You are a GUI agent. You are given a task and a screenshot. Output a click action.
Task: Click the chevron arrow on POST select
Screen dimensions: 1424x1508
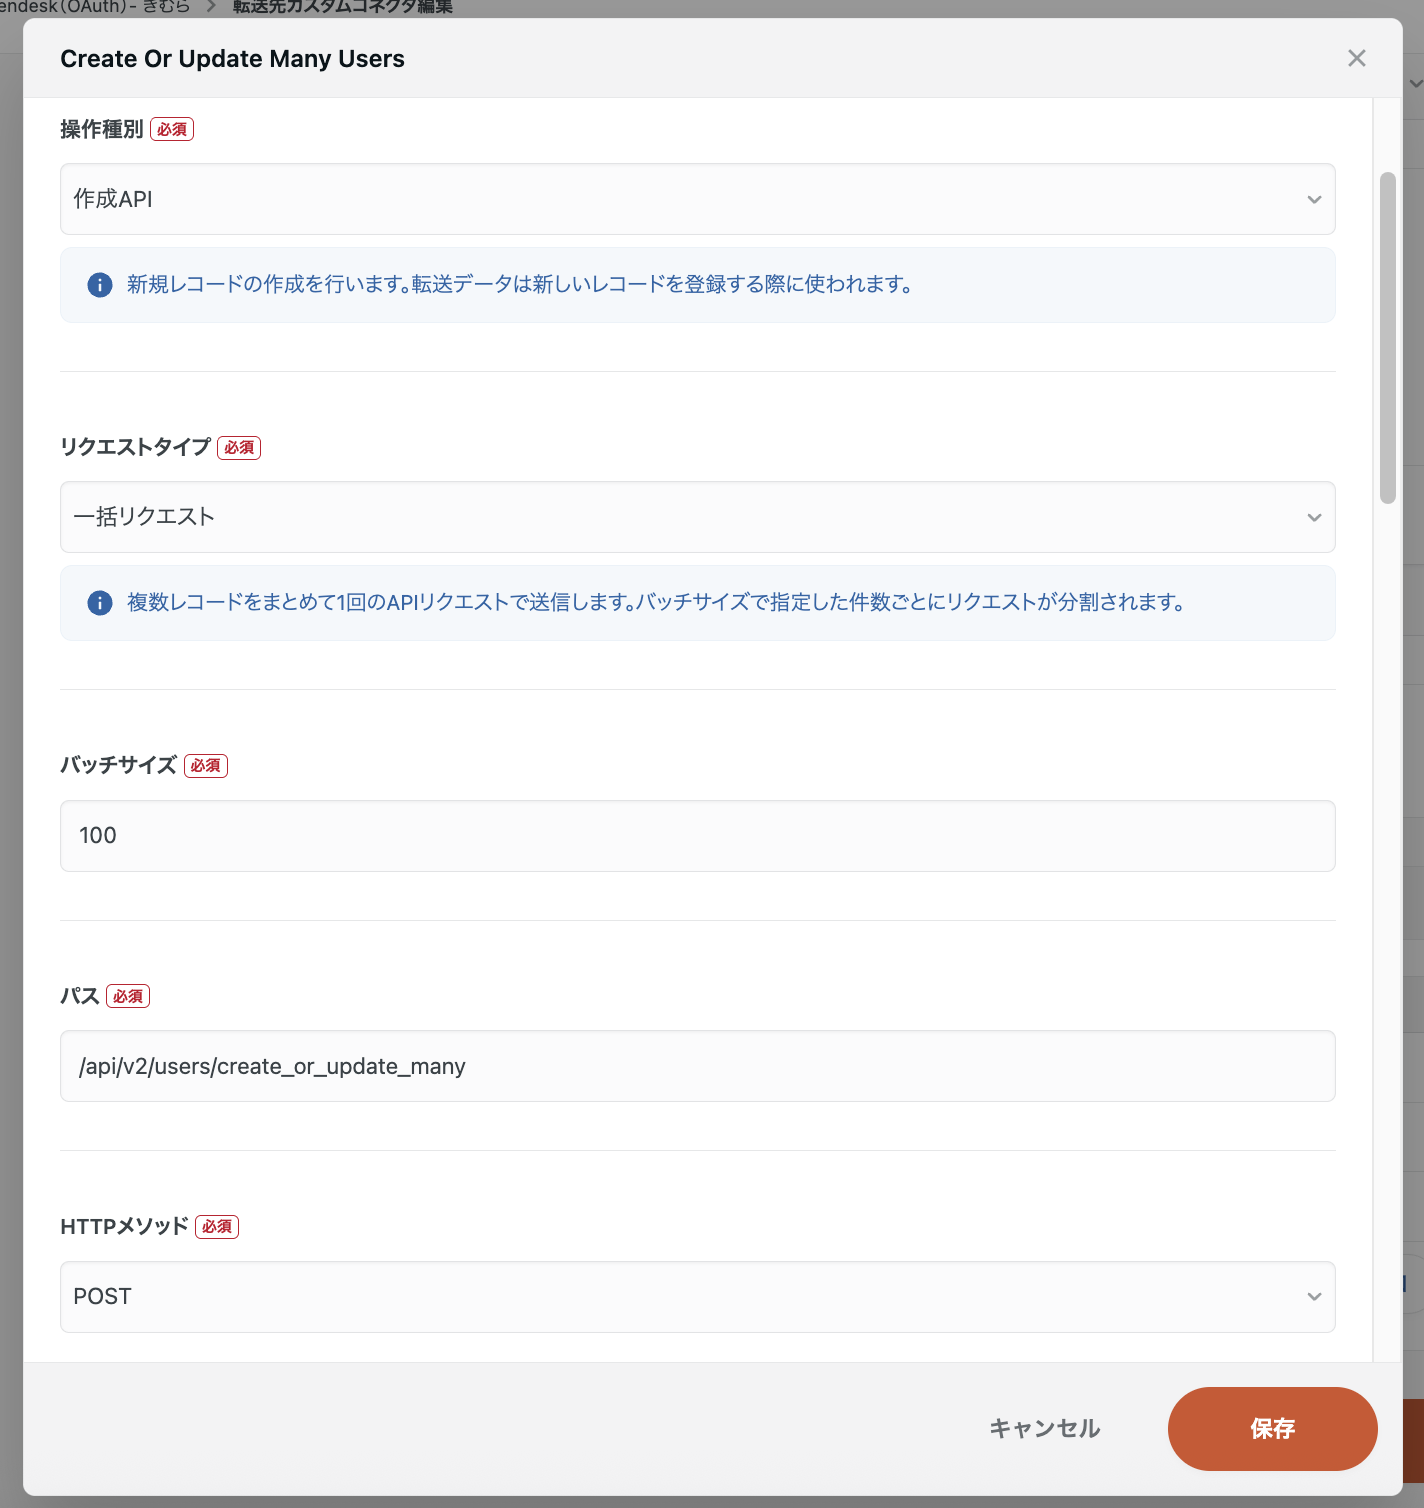tap(1314, 1297)
